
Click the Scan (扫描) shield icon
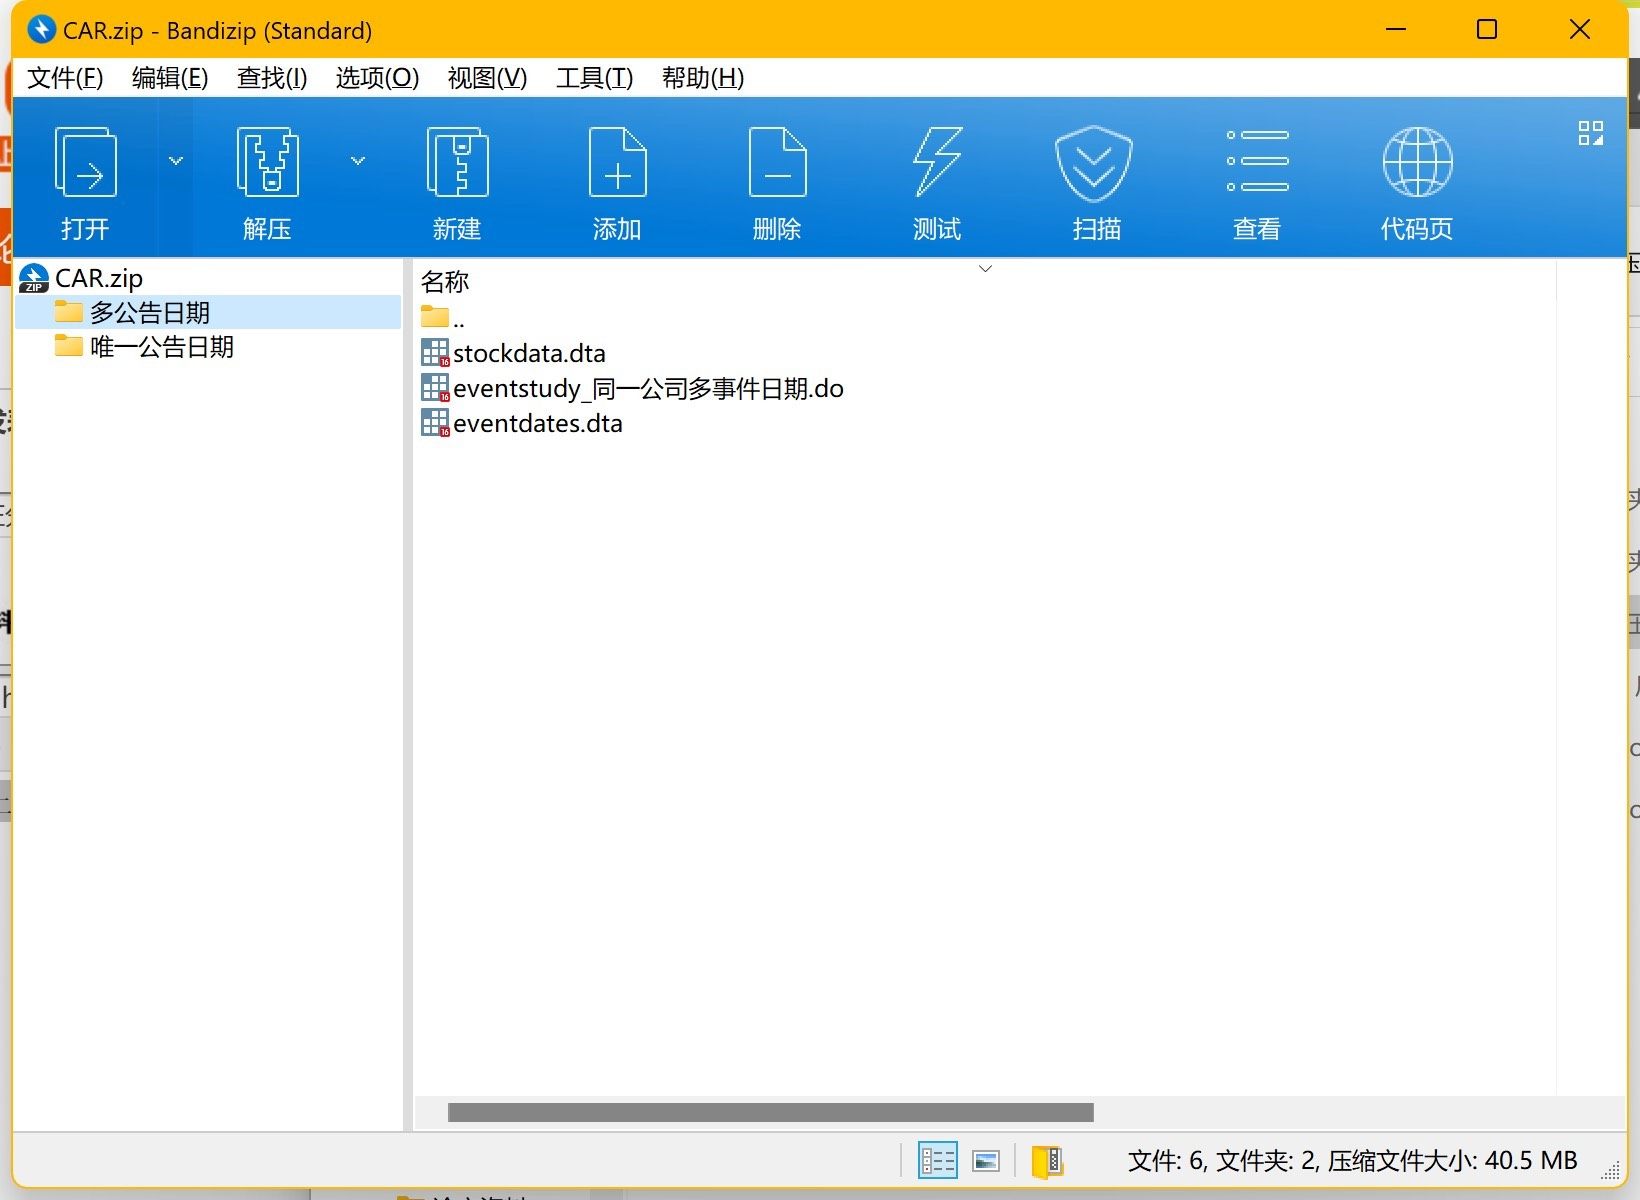coord(1094,164)
